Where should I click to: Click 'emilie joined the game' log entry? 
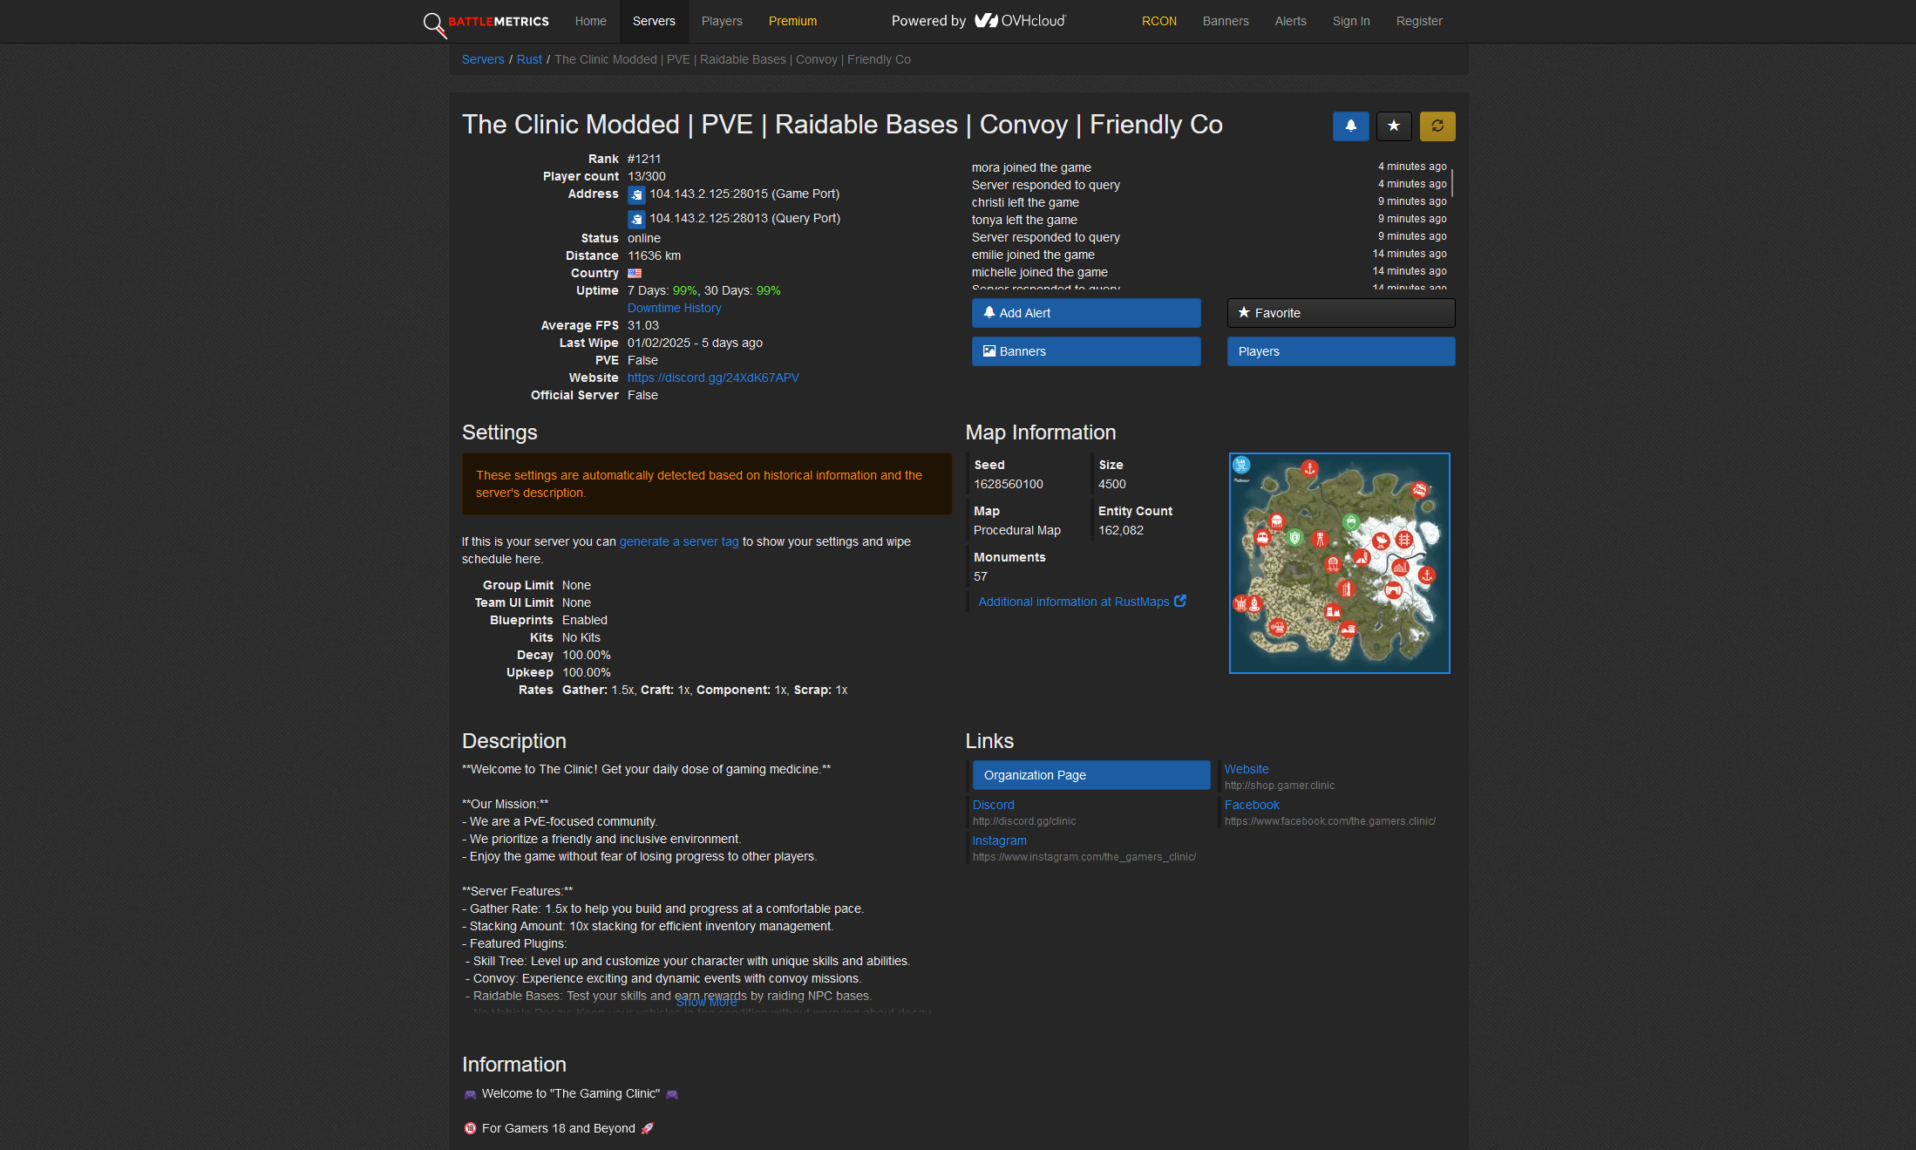[1033, 255]
